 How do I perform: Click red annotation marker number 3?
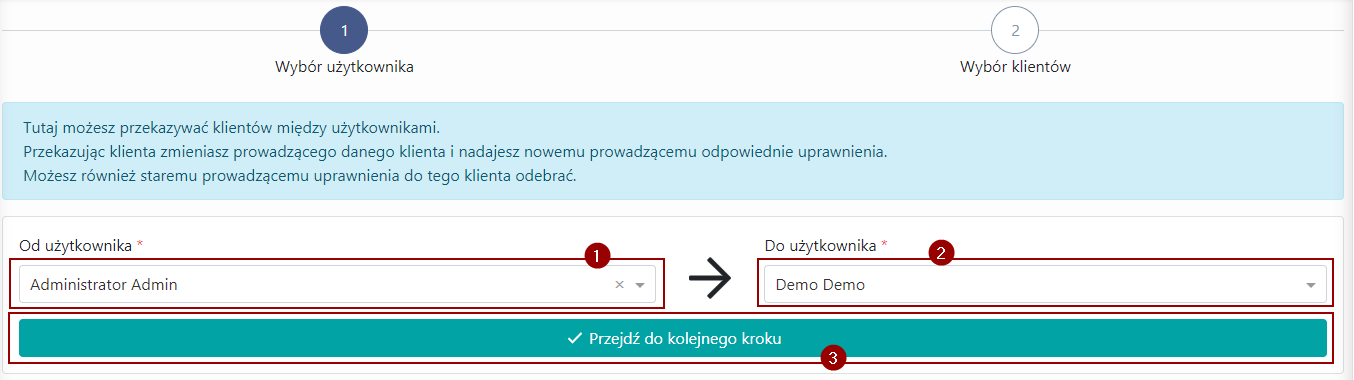832,357
